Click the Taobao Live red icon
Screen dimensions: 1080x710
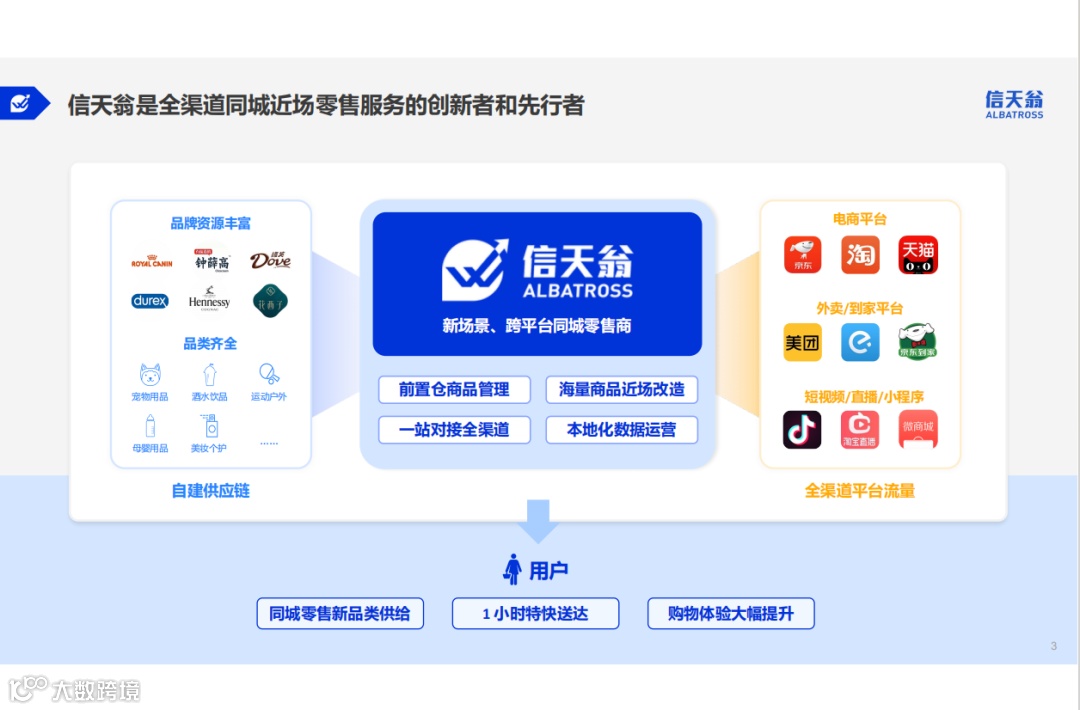(860, 430)
